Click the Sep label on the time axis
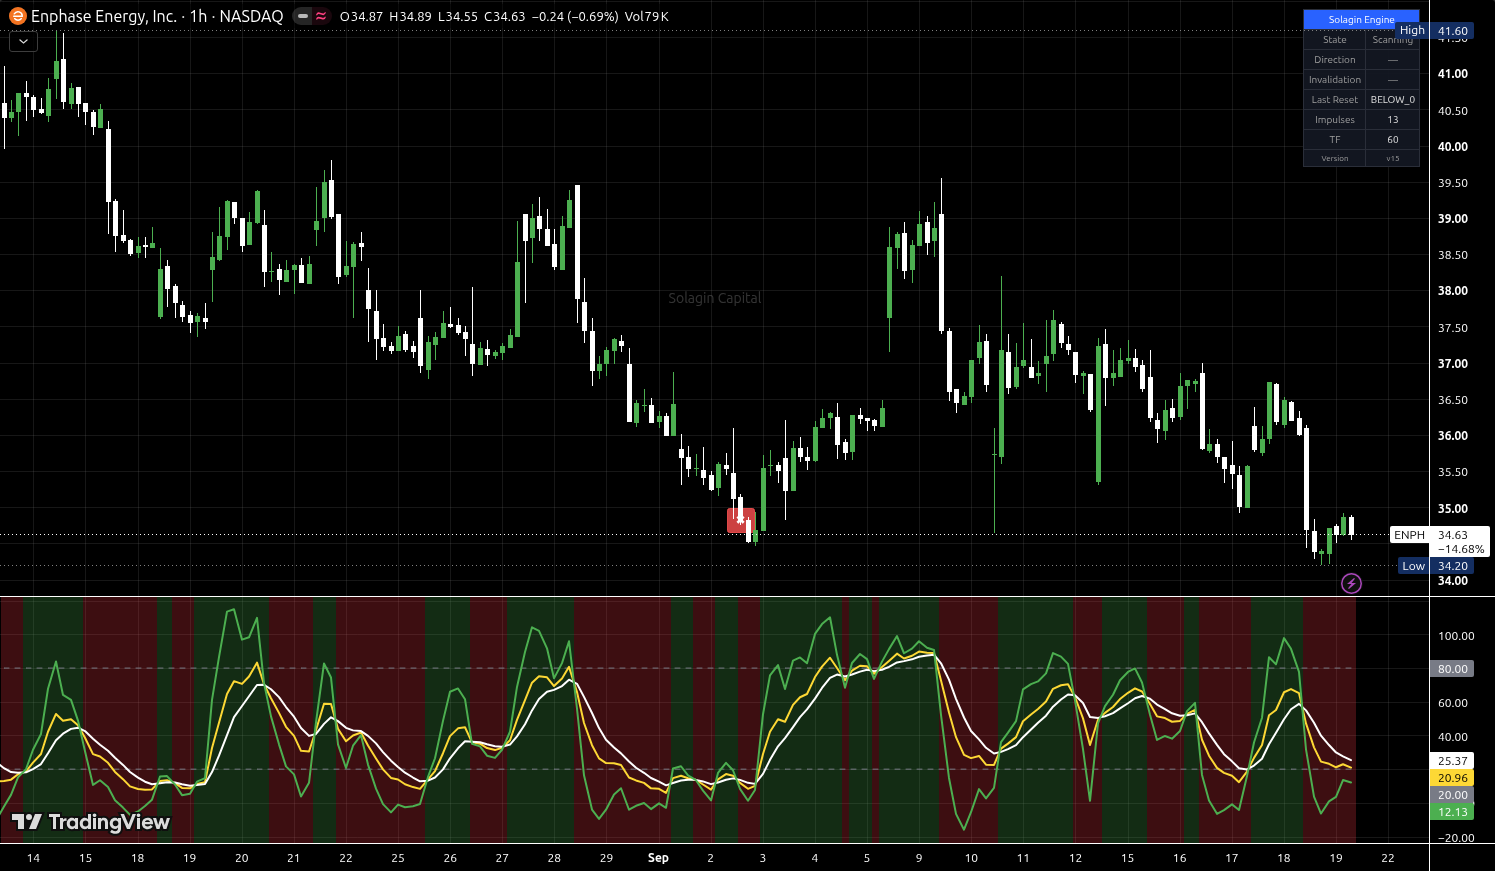The image size is (1495, 871). coord(658,858)
